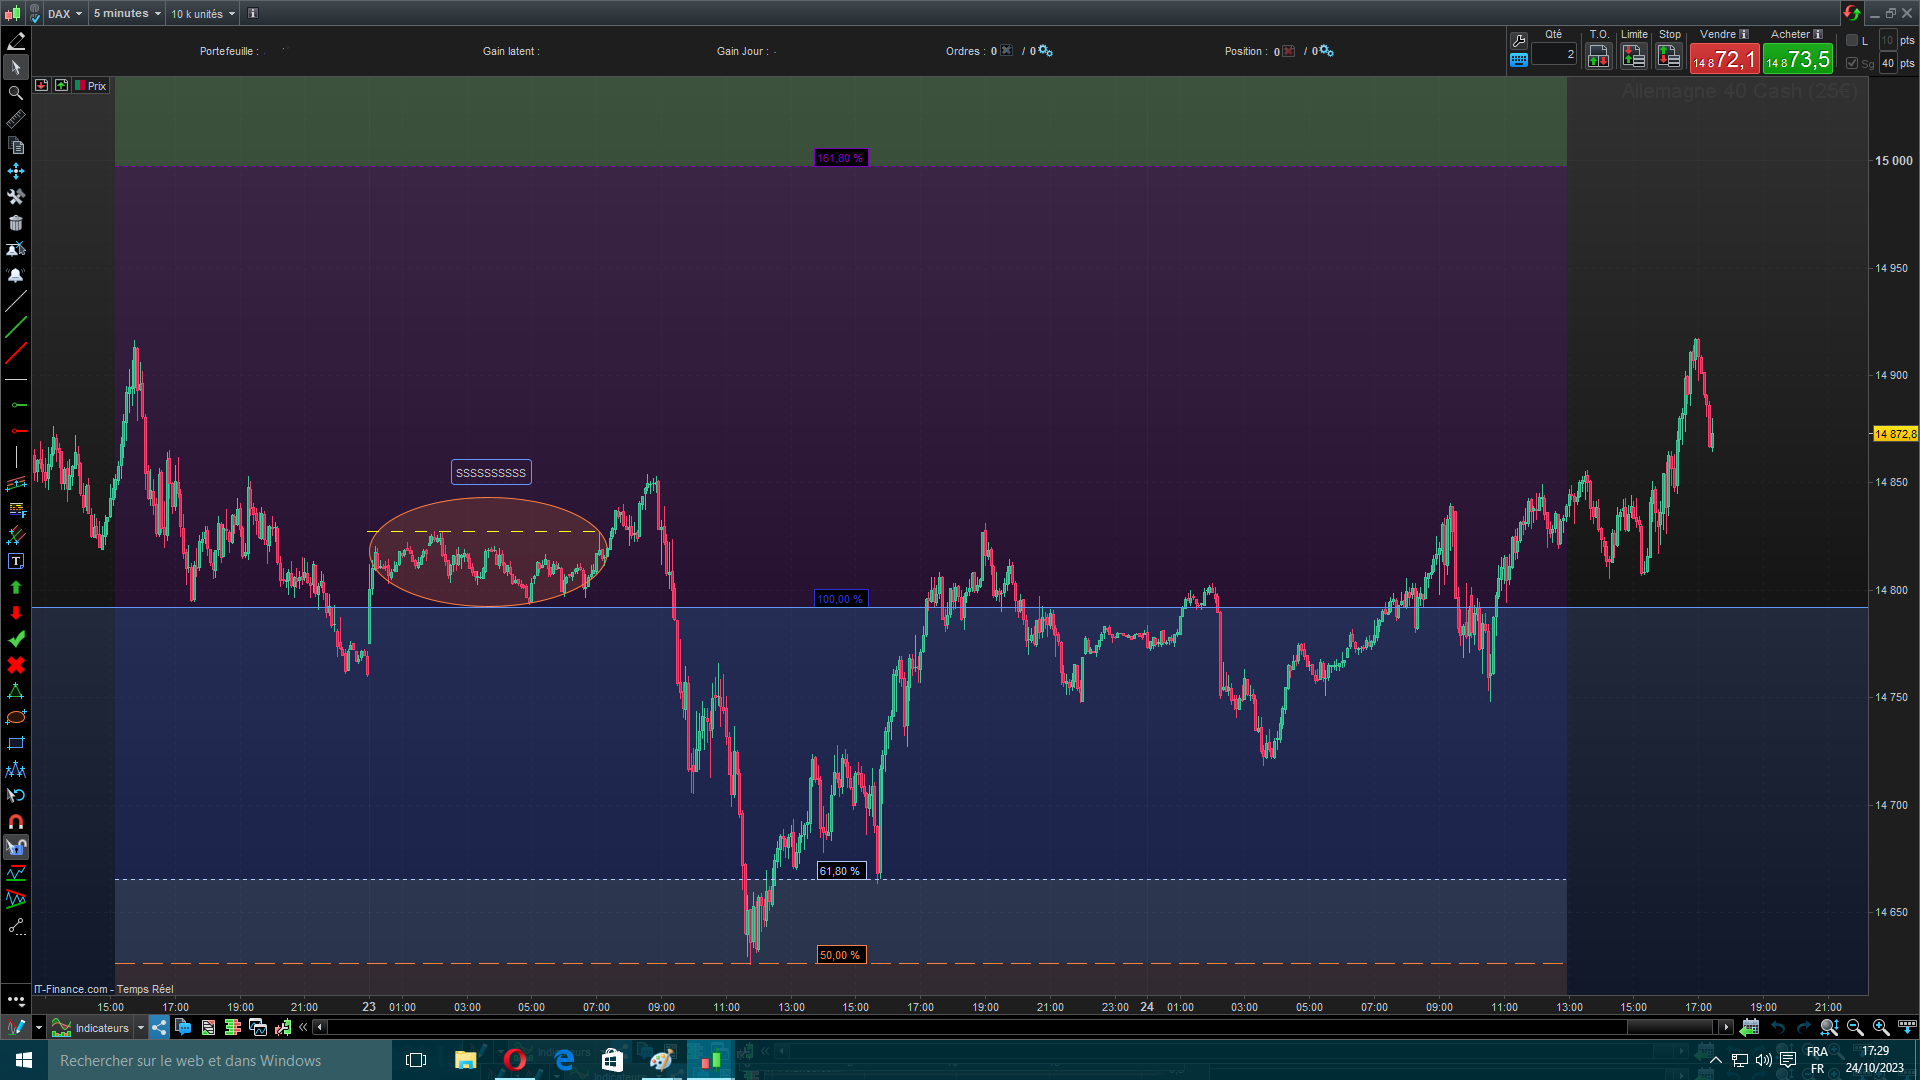Select the ellipse drawing tool
Screen dimensions: 1920x1080
(x=16, y=717)
